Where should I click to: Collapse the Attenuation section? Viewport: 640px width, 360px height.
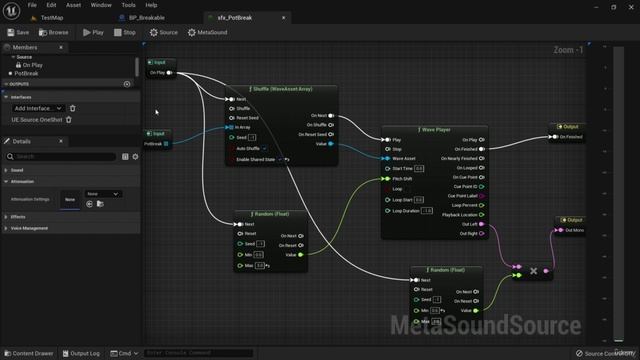(6, 181)
